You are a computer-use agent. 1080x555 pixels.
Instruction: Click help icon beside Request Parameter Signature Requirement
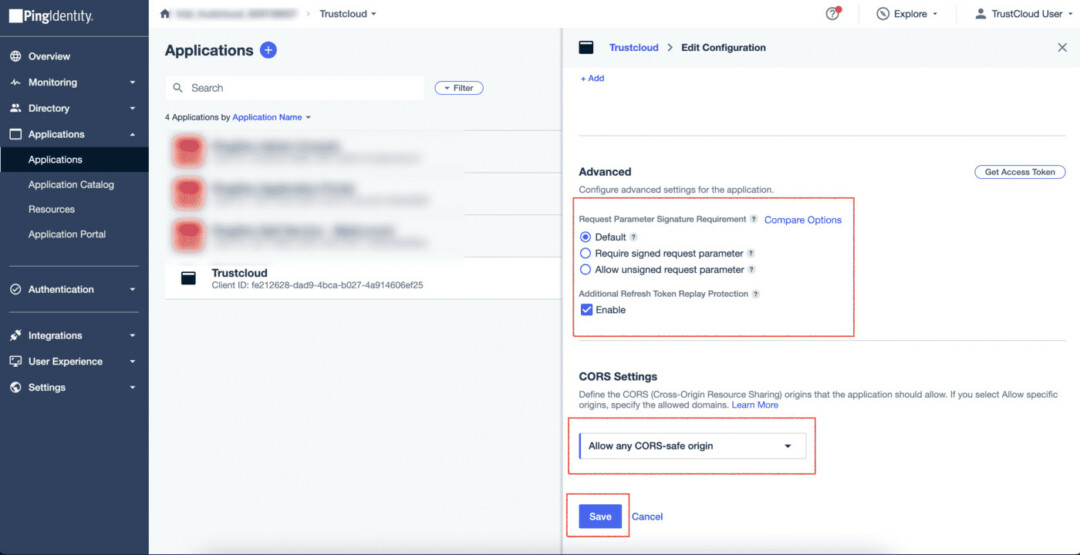click(x=754, y=219)
